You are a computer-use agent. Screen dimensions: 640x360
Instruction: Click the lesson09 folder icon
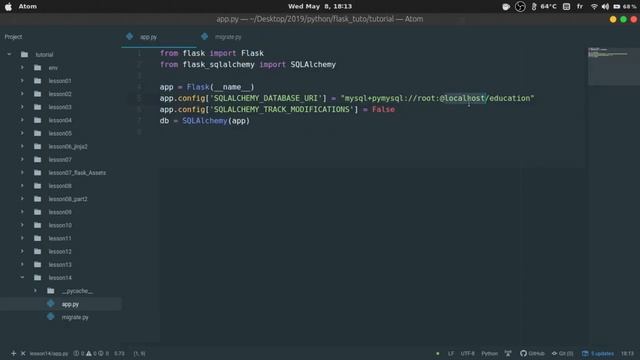click(38, 212)
